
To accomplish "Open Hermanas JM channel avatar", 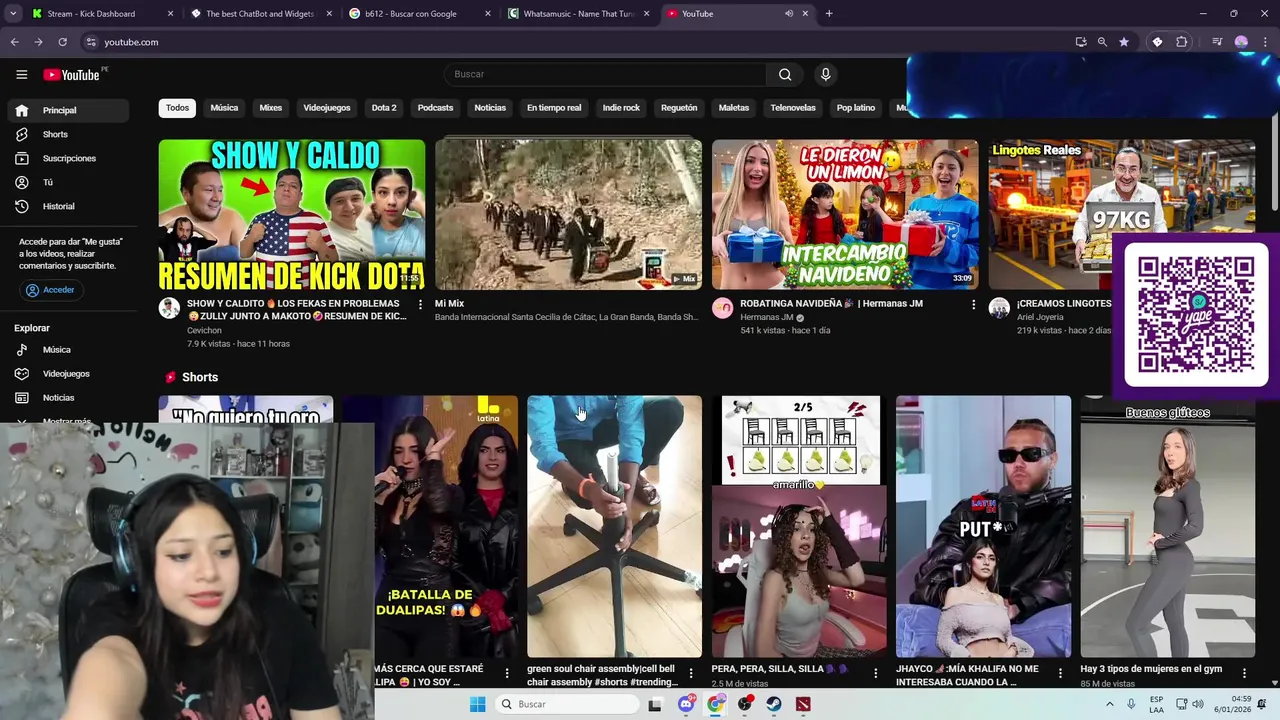I will coord(722,308).
